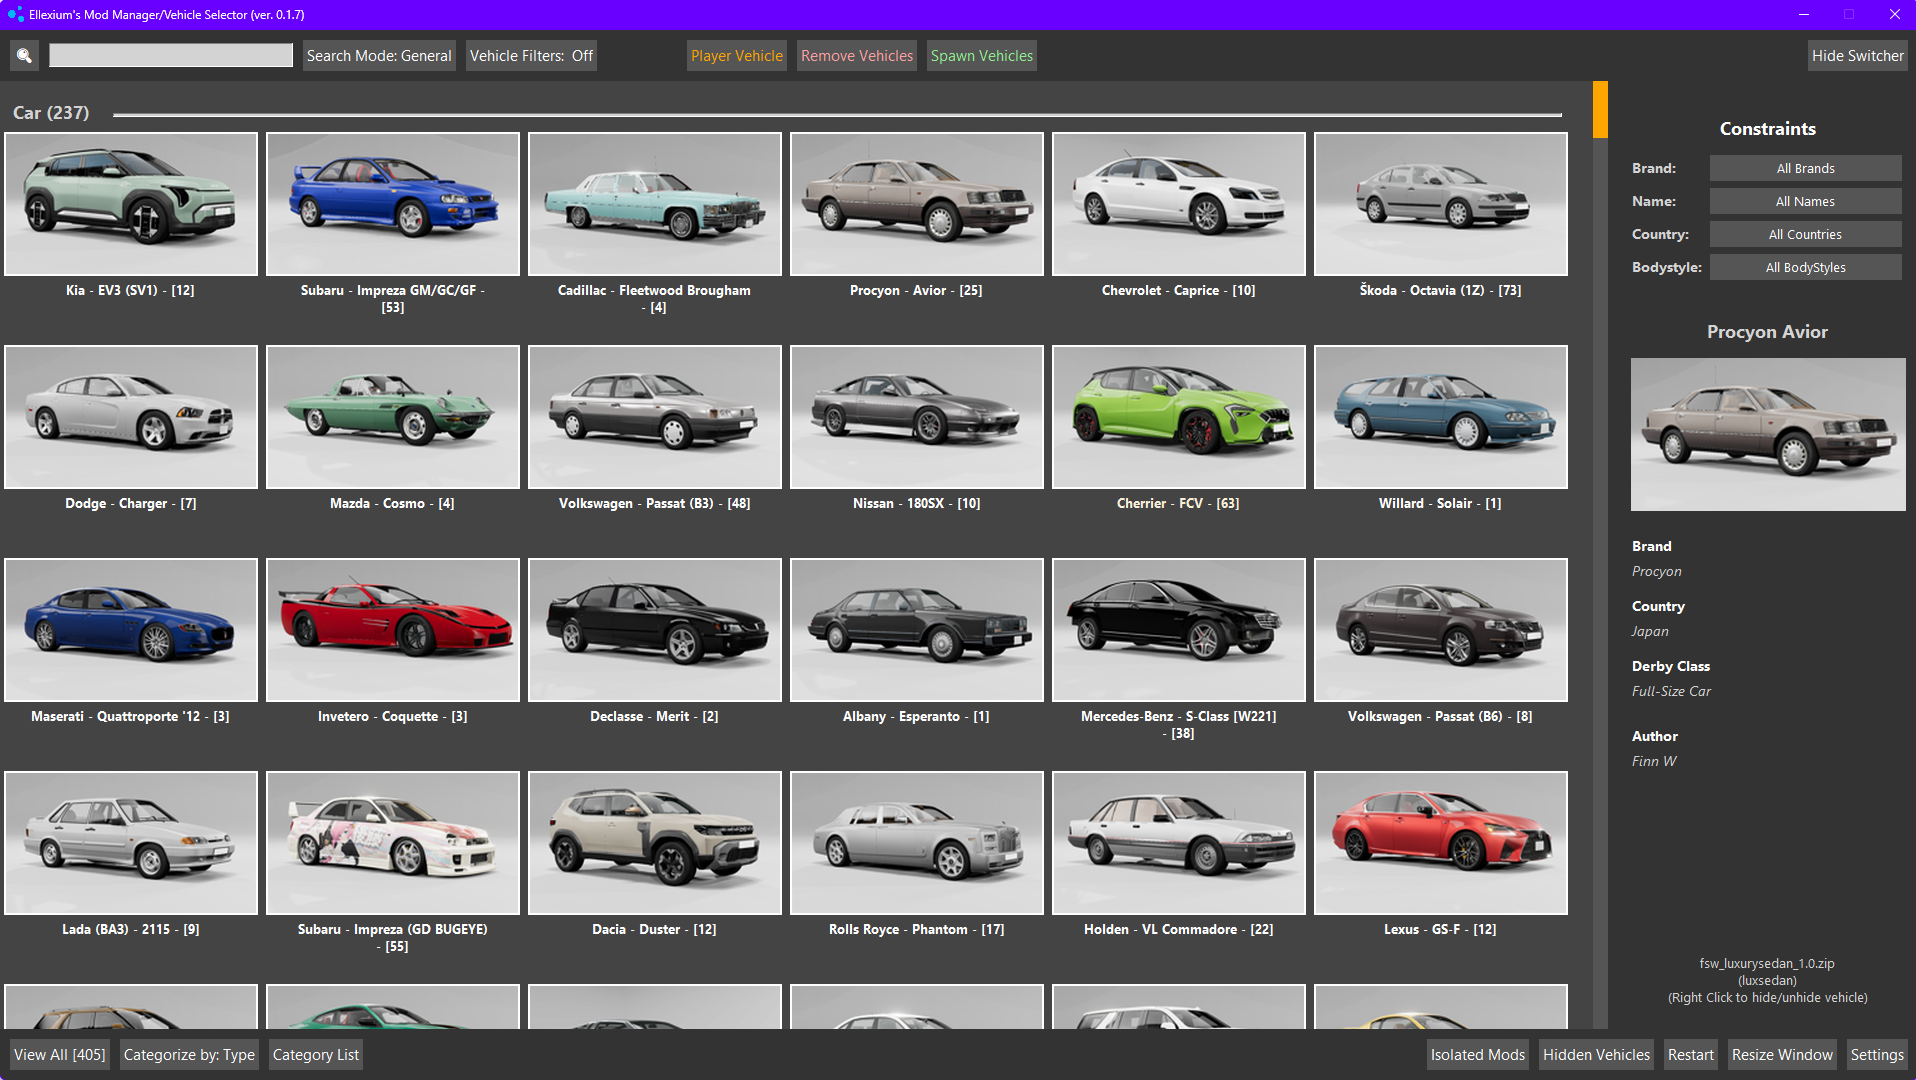This screenshot has width=1916, height=1080.
Task: Open the All Brands dropdown
Action: pos(1806,168)
